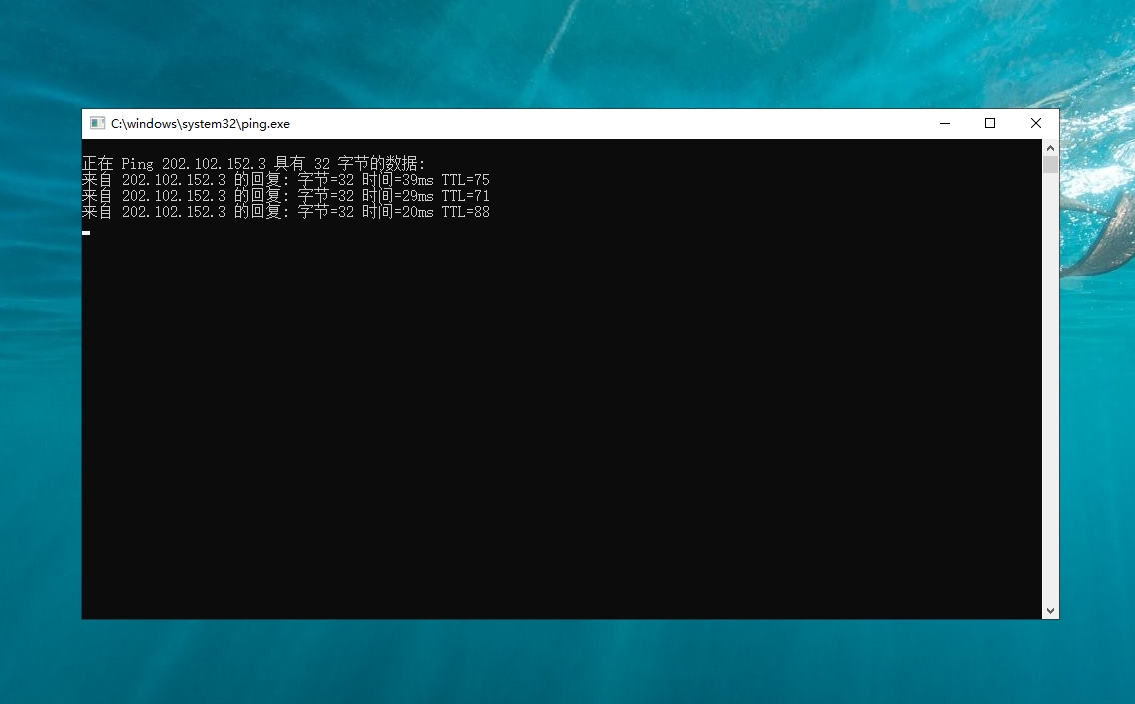The image size is (1135, 704).
Task: Click the reply line ending TTL=75
Action: (286, 179)
